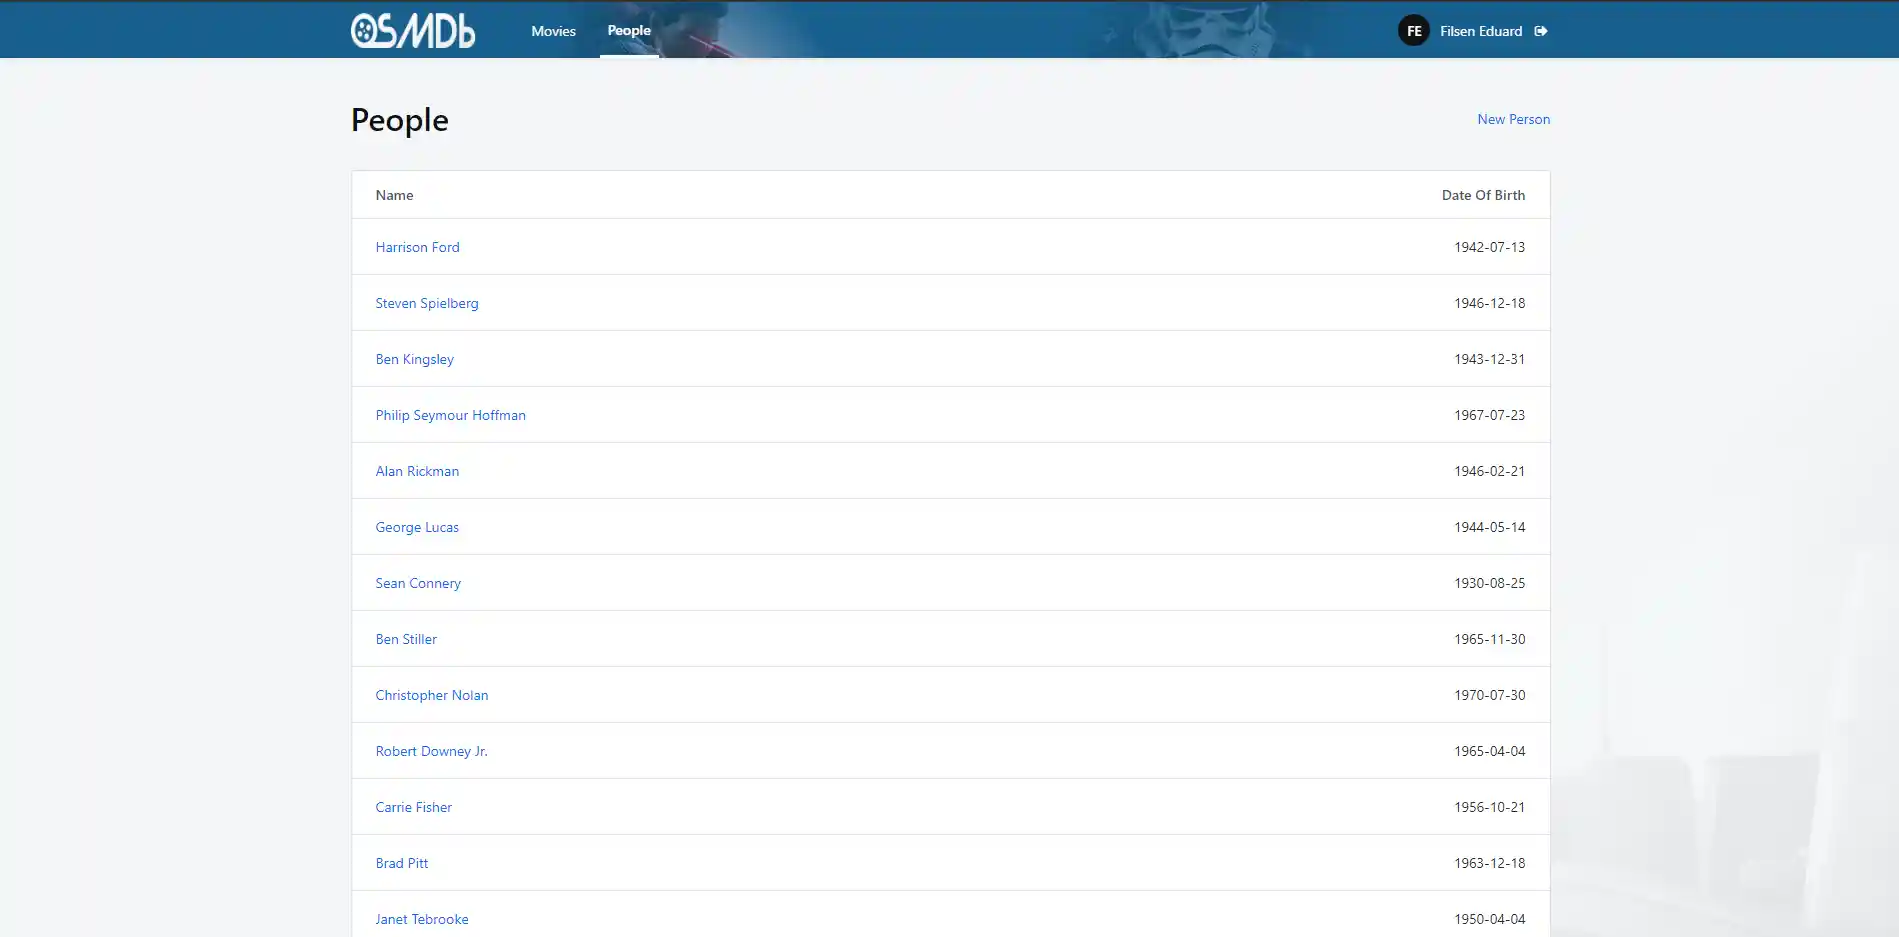
Task: Open Ben Stiller's profile
Action: pyautogui.click(x=406, y=639)
